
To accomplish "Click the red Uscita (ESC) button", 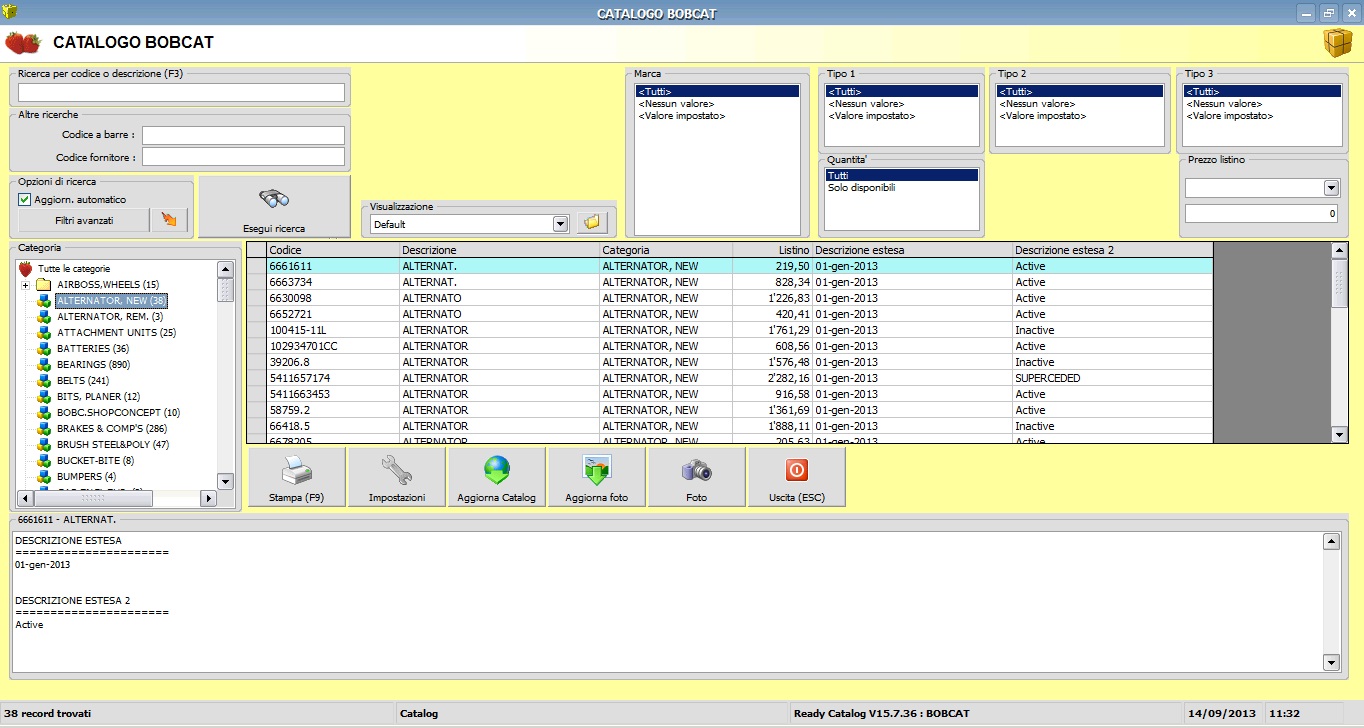I will [797, 477].
